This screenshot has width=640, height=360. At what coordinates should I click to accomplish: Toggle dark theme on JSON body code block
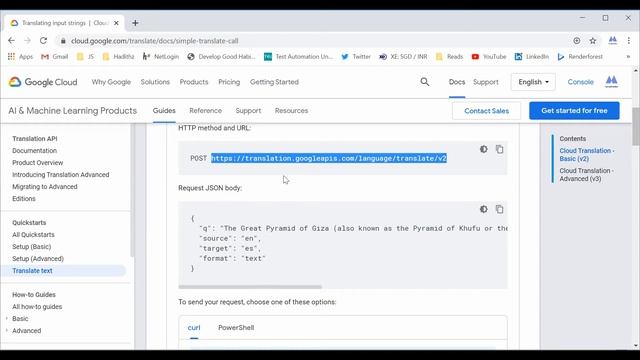coord(484,209)
